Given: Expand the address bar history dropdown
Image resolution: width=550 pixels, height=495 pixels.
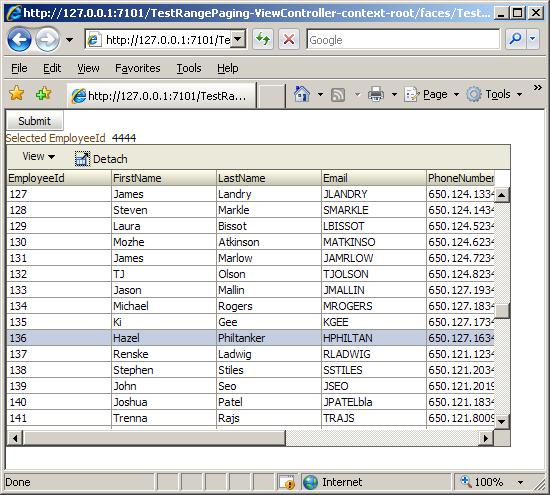Looking at the screenshot, I should click(x=238, y=39).
